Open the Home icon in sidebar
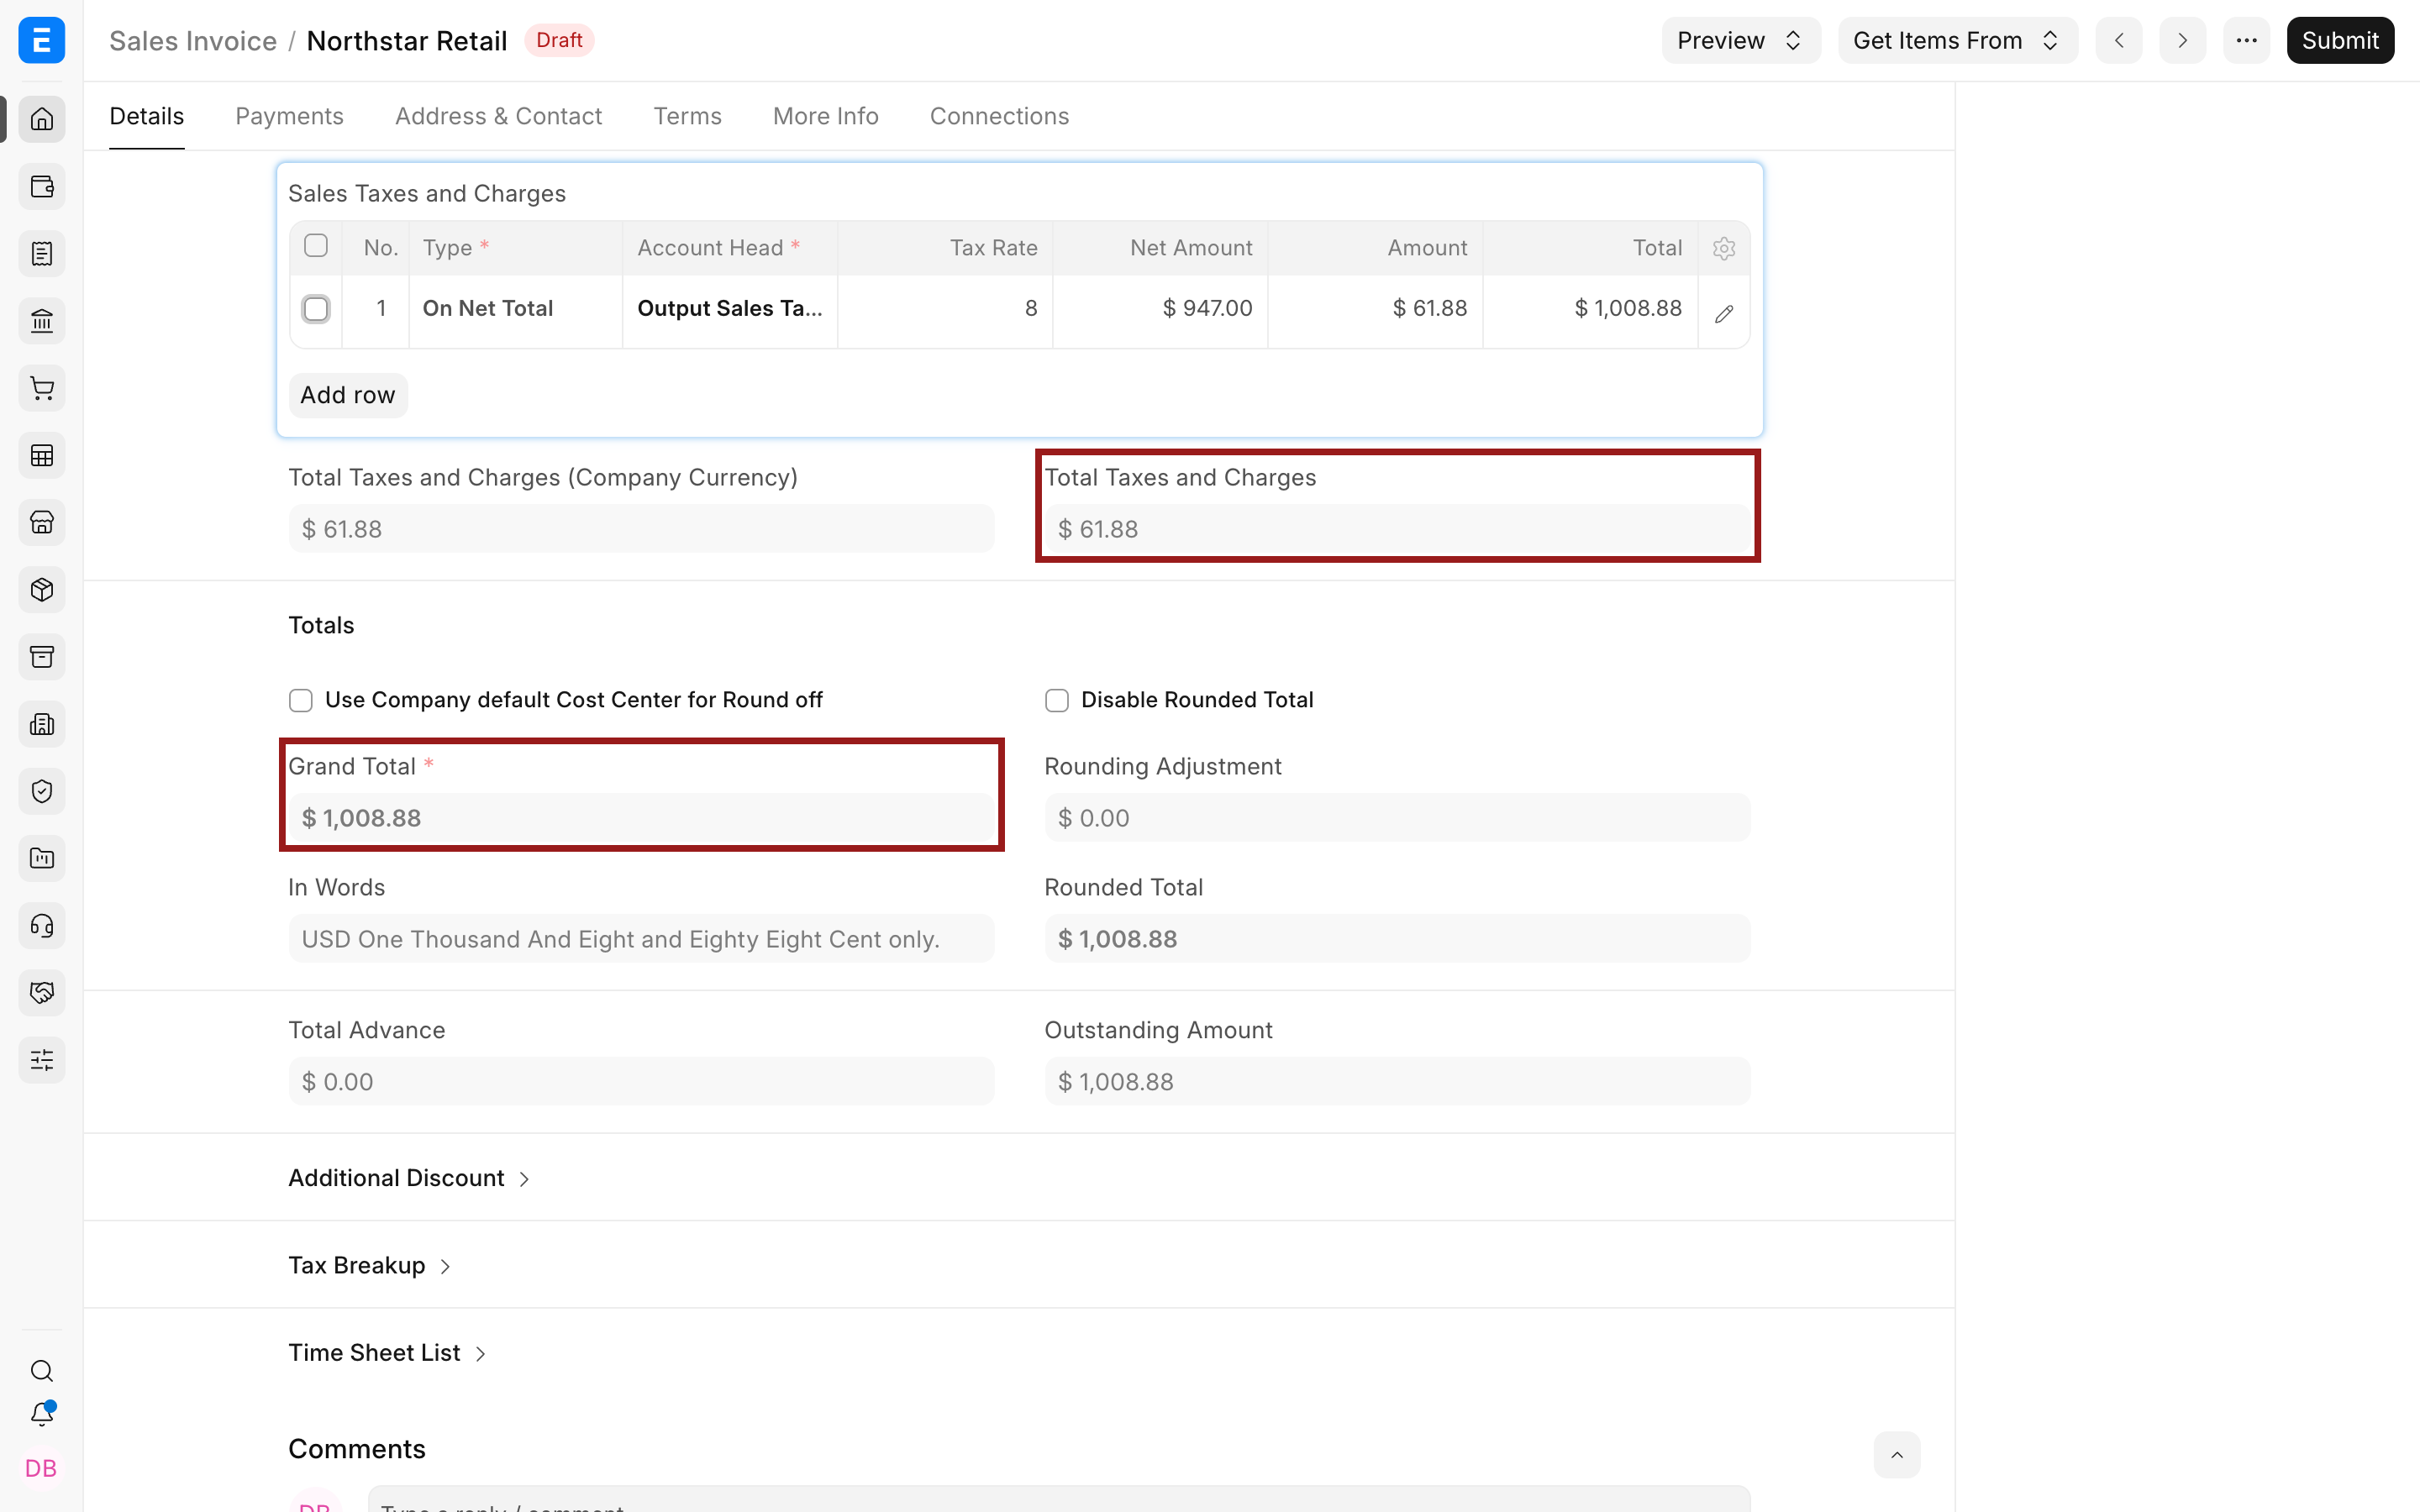The image size is (2420, 1512). point(42,119)
